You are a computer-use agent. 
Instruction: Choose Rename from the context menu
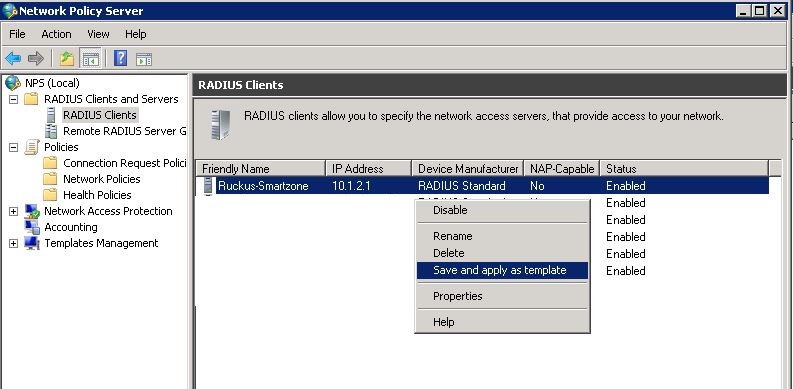(x=502, y=236)
